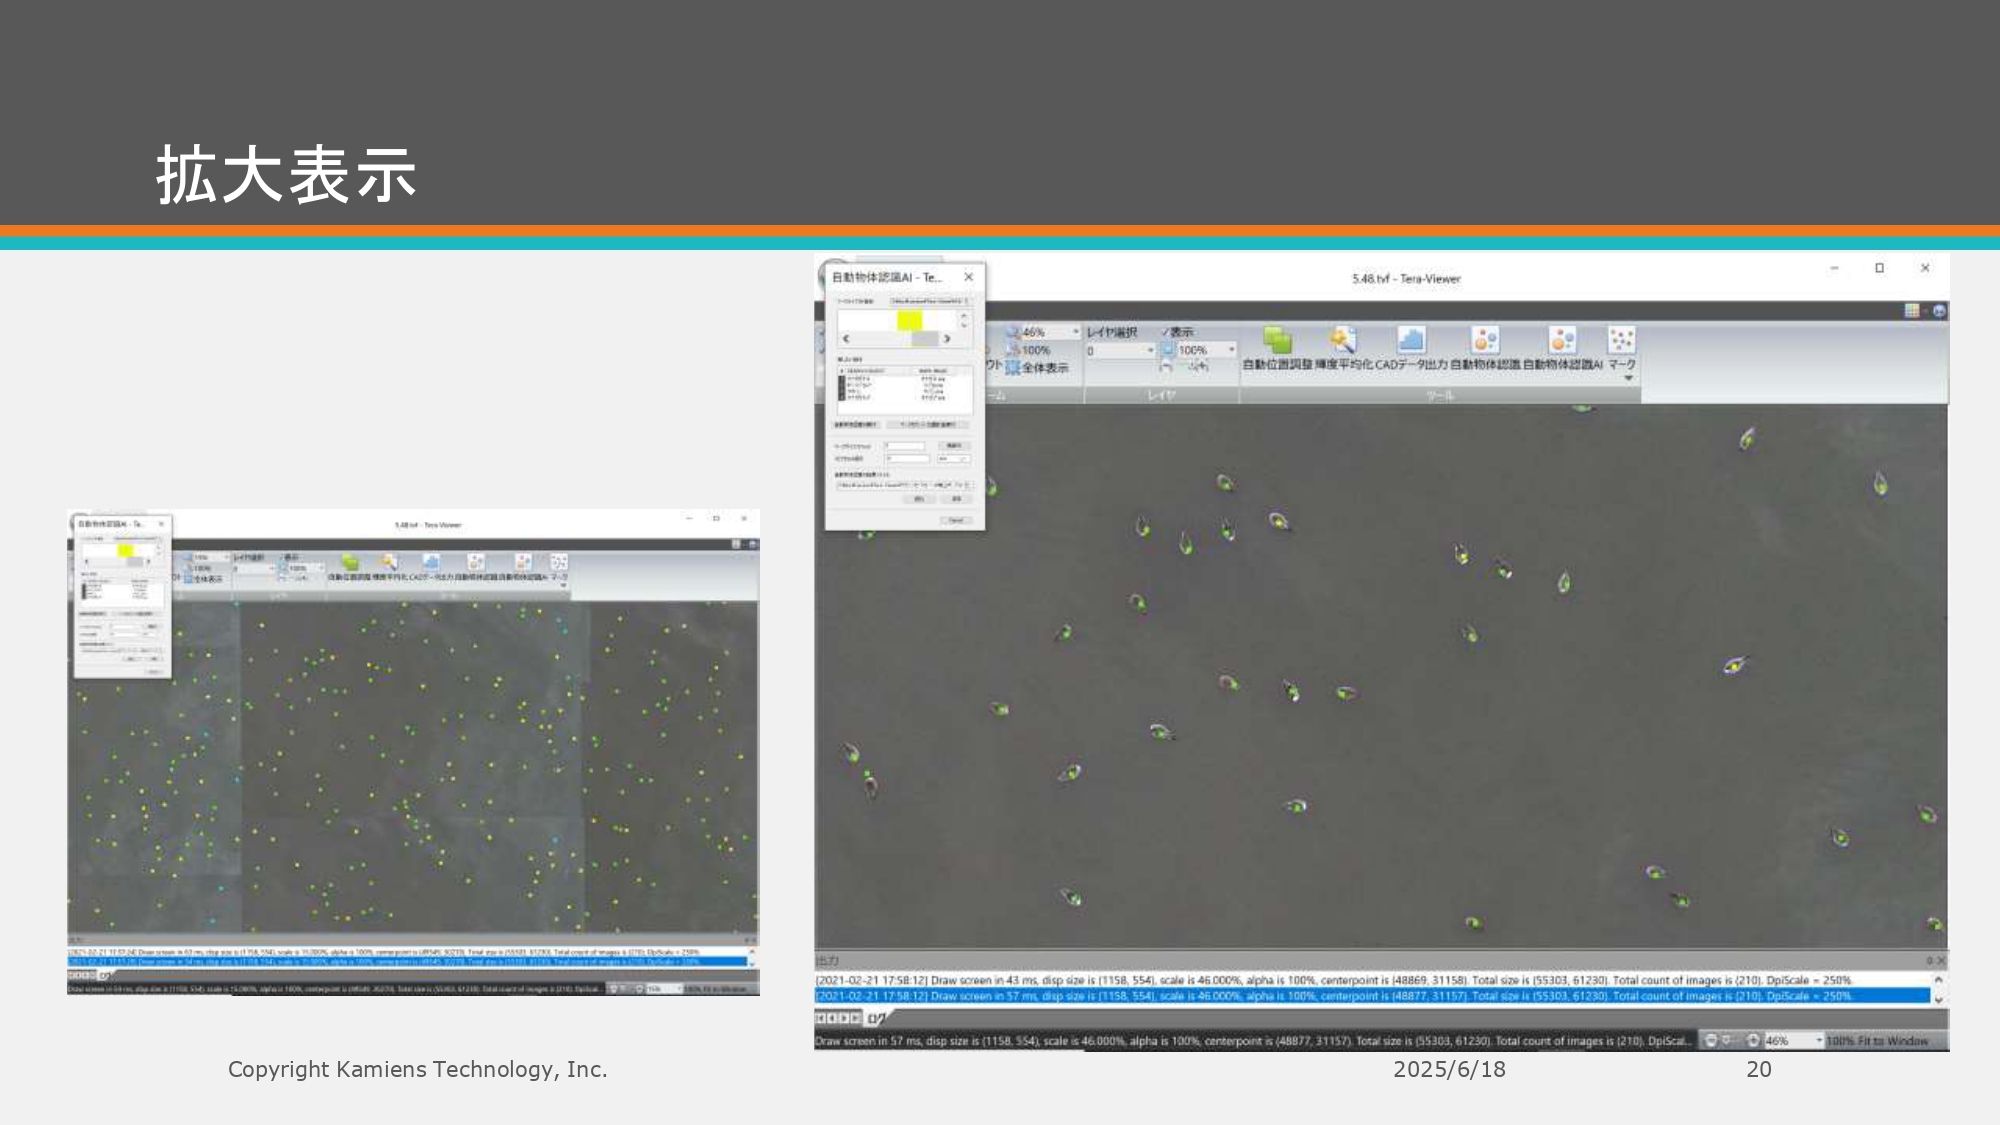Click zoom-in icon in status bar
Screen dimensions: 2000x1125
point(1753,1041)
